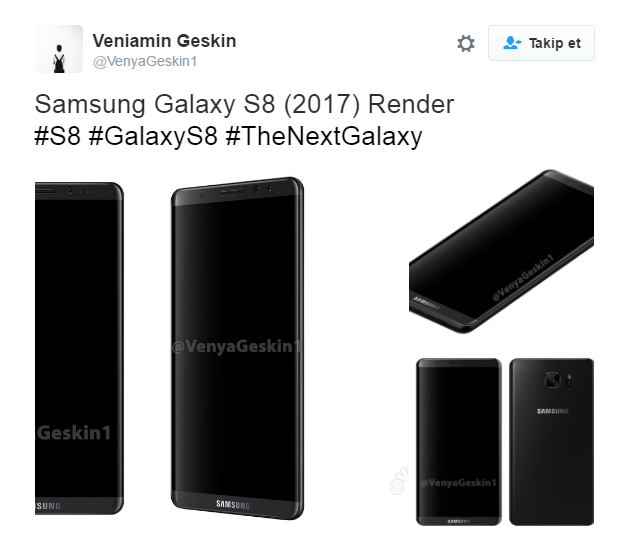Open the cropped left phone image

[79, 348]
